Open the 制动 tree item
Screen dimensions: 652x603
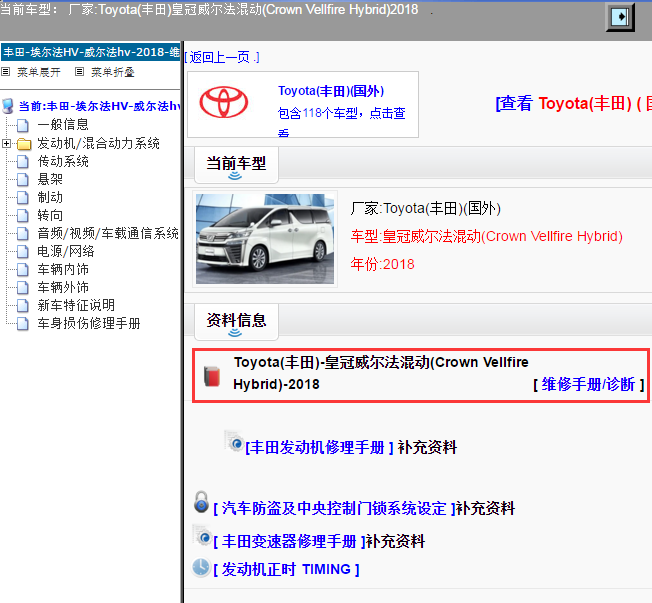click(x=50, y=197)
